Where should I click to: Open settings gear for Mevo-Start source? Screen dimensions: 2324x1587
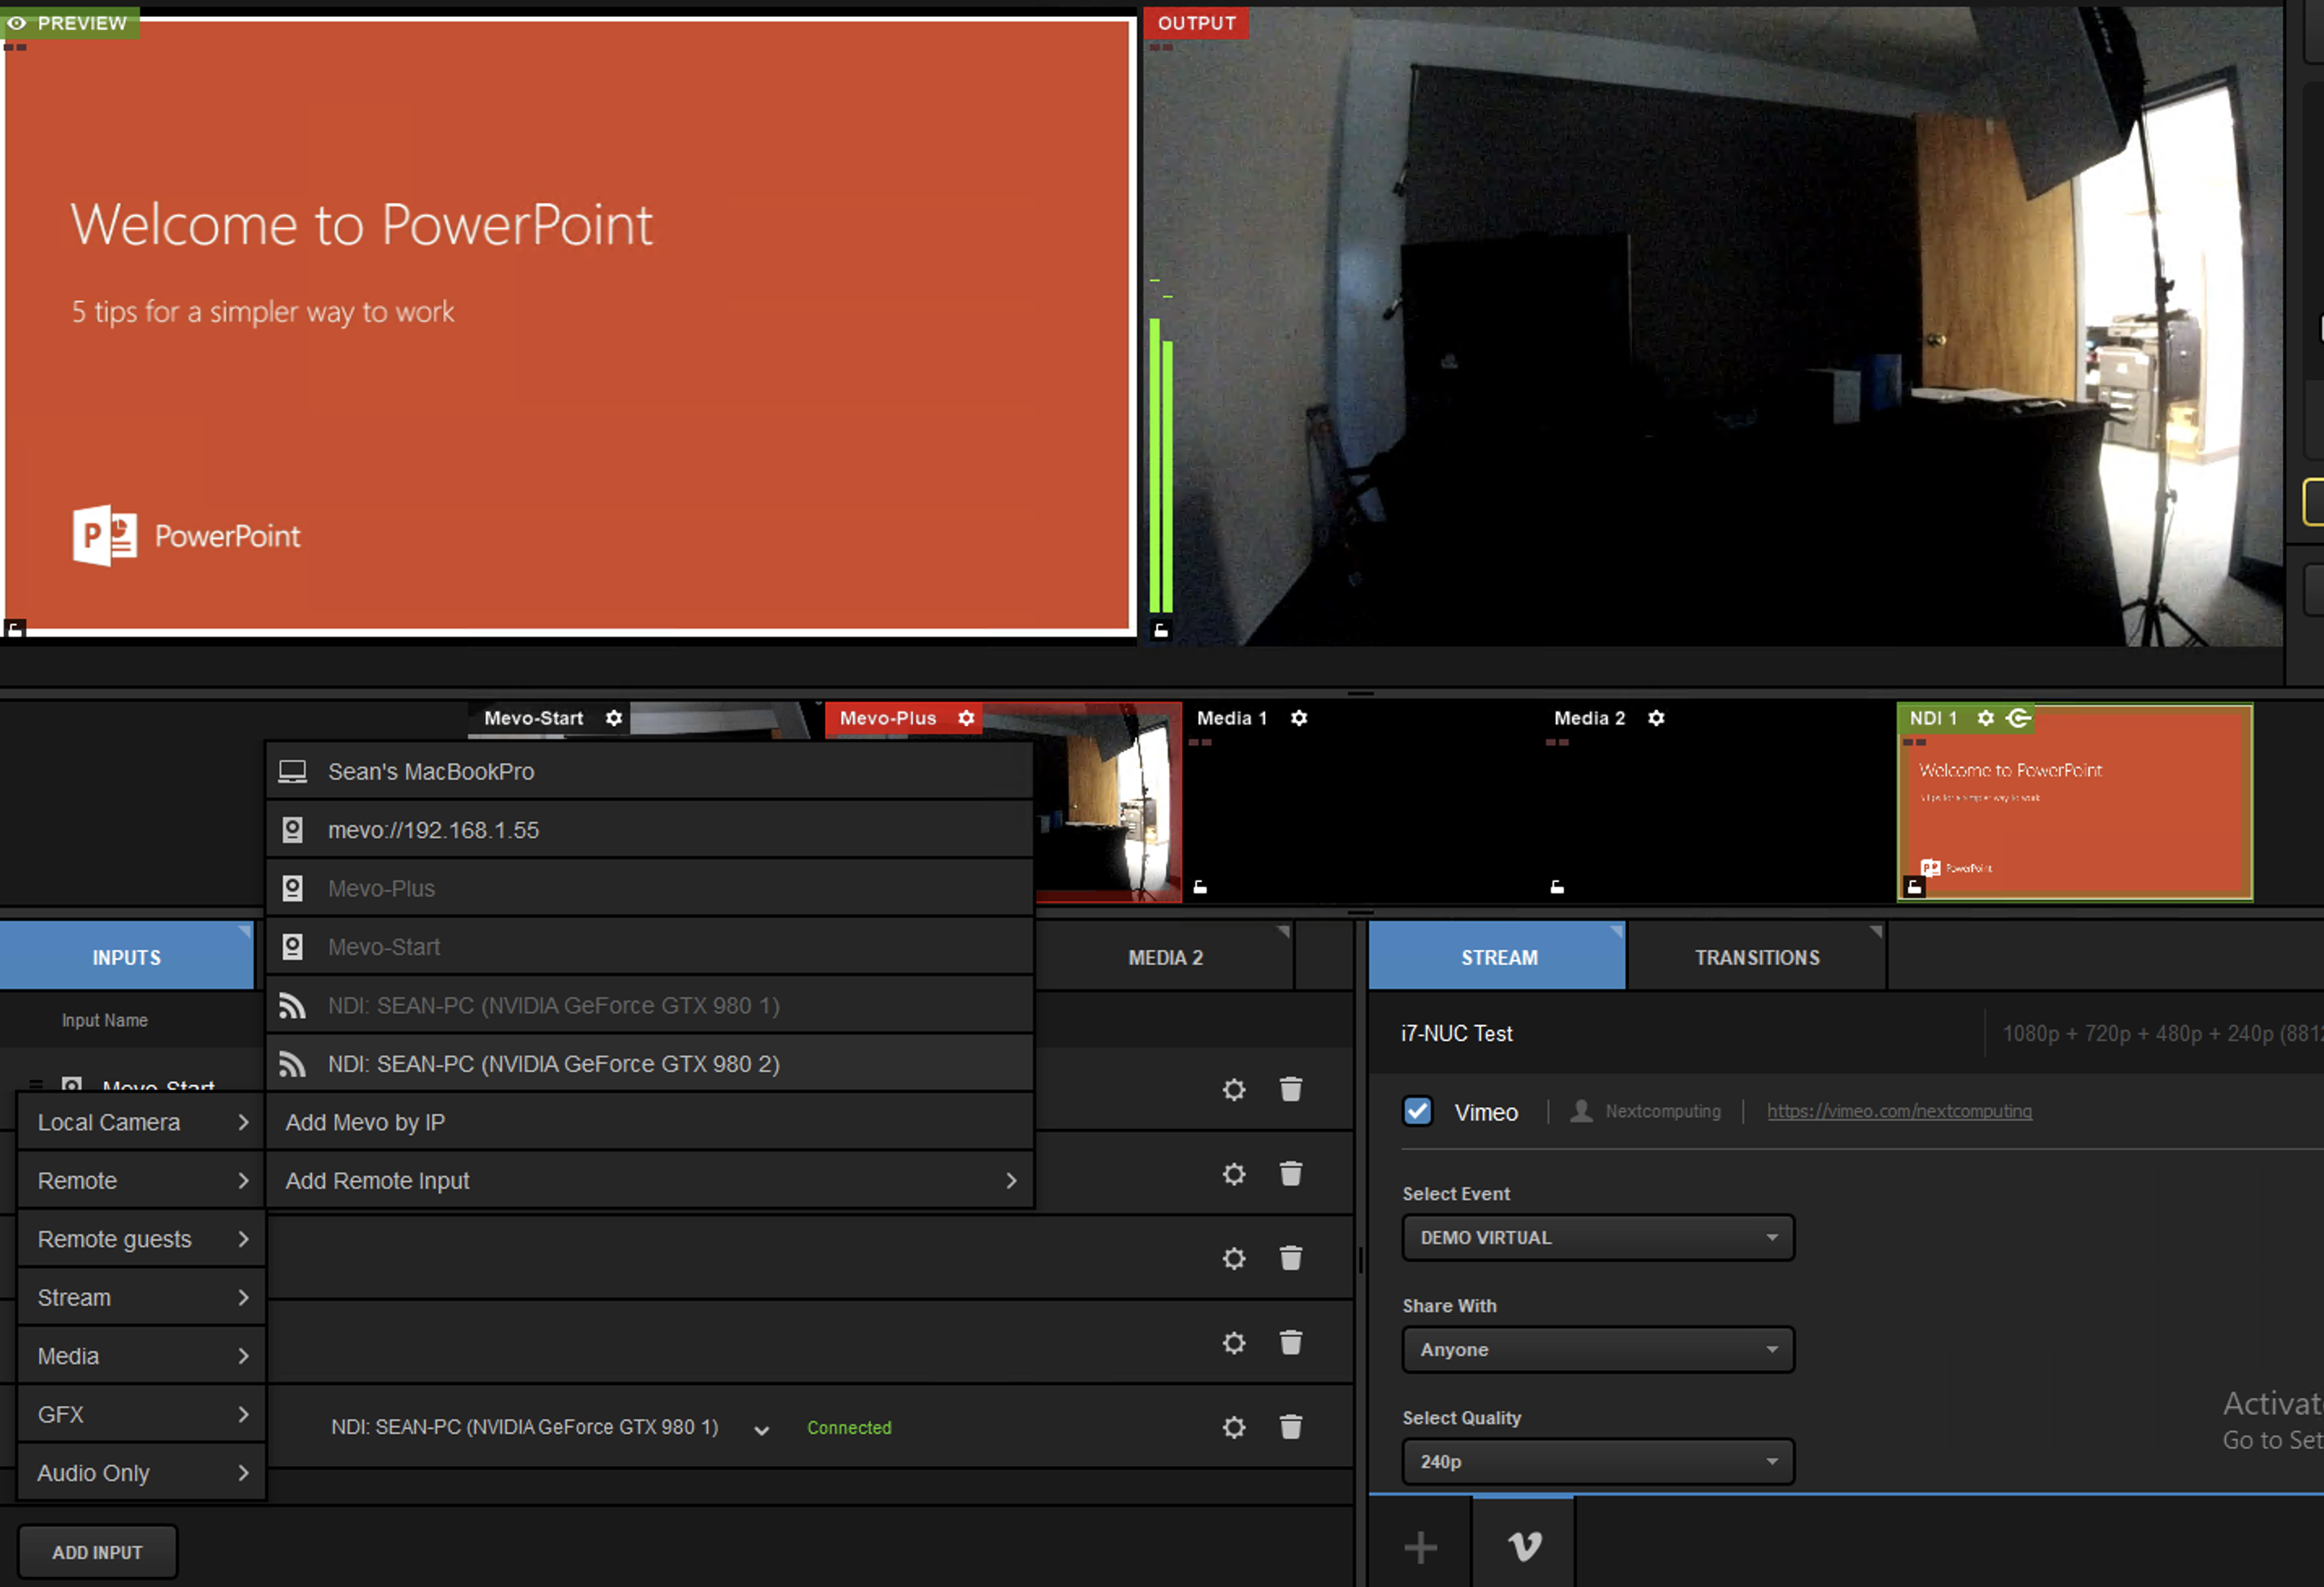click(614, 718)
